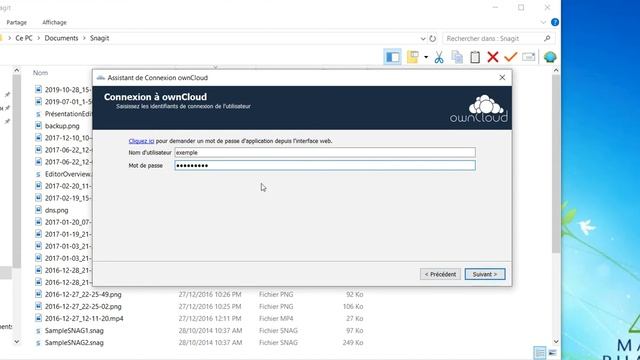
Task: Click the 'Nom' column header in file list
Action: click(40, 73)
